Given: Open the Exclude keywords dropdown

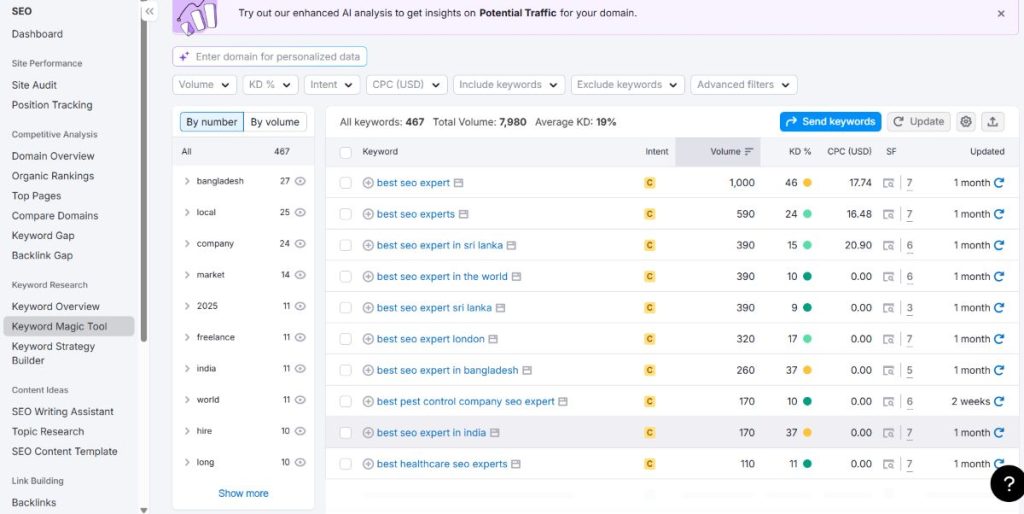Looking at the screenshot, I should 628,85.
